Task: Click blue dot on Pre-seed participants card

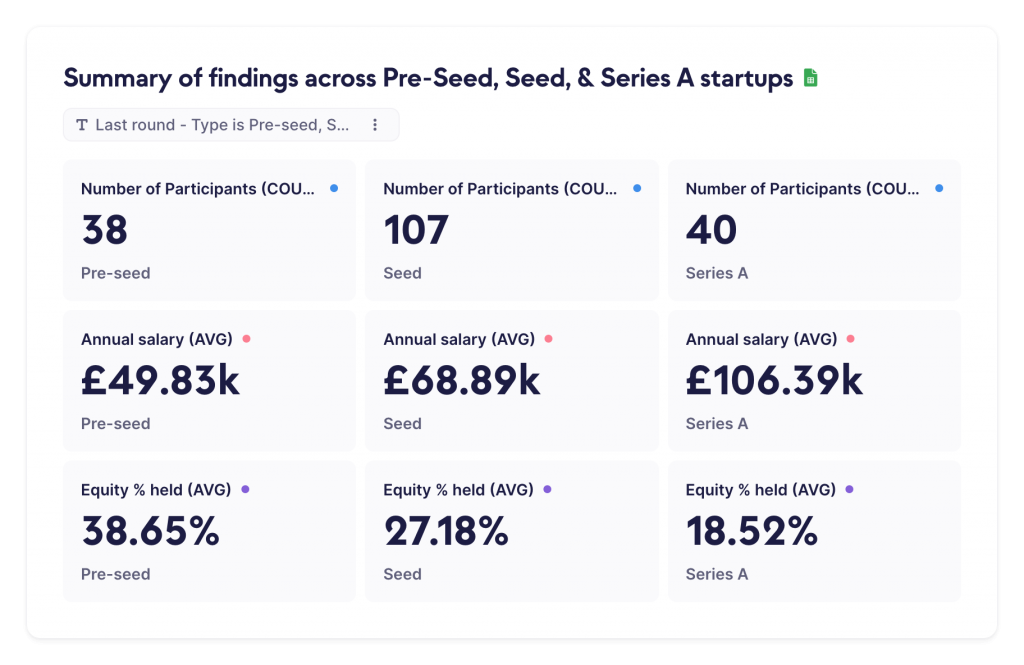Action: pos(334,188)
